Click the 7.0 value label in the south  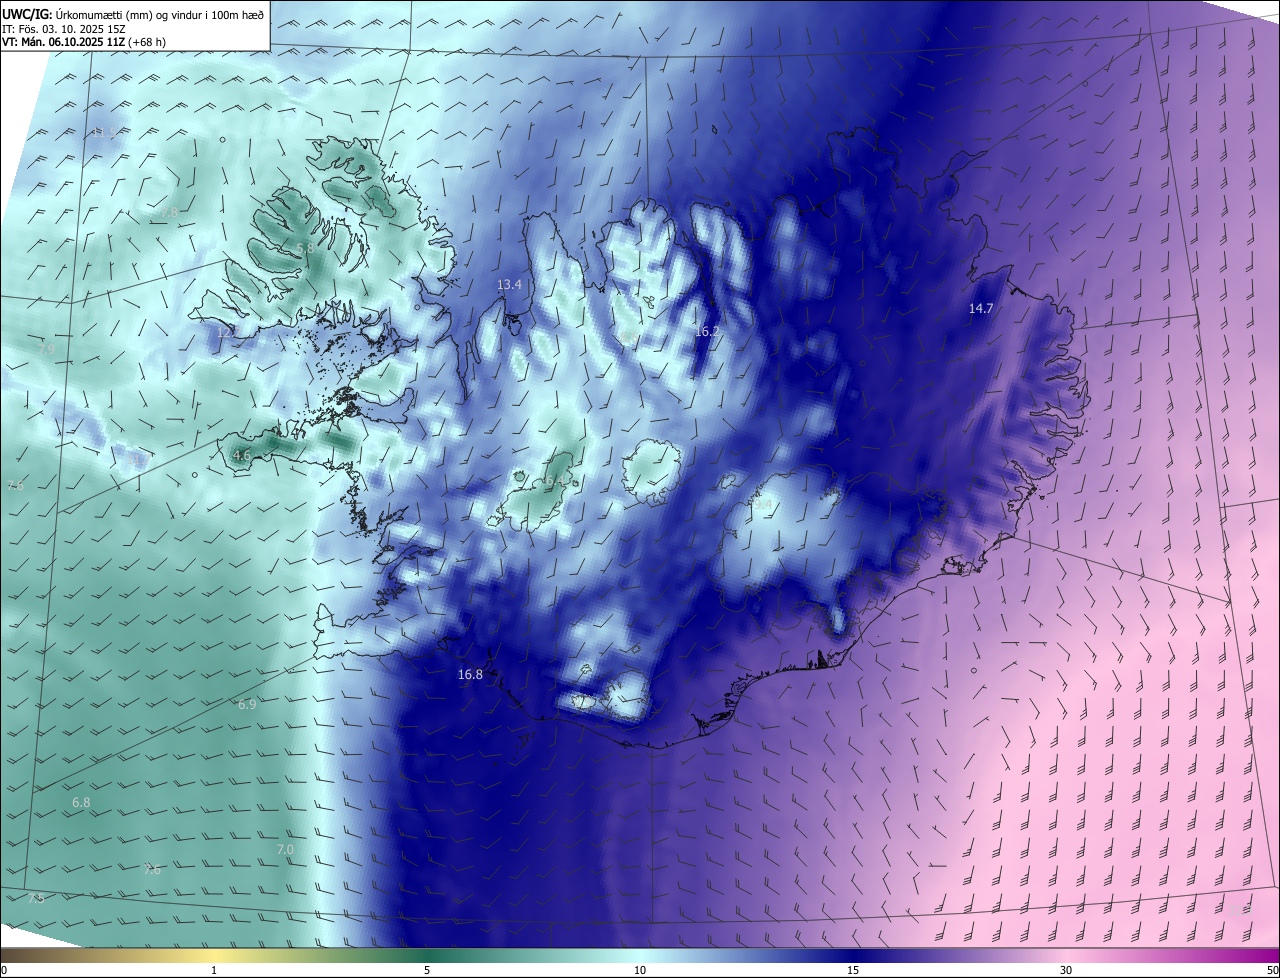click(x=285, y=850)
